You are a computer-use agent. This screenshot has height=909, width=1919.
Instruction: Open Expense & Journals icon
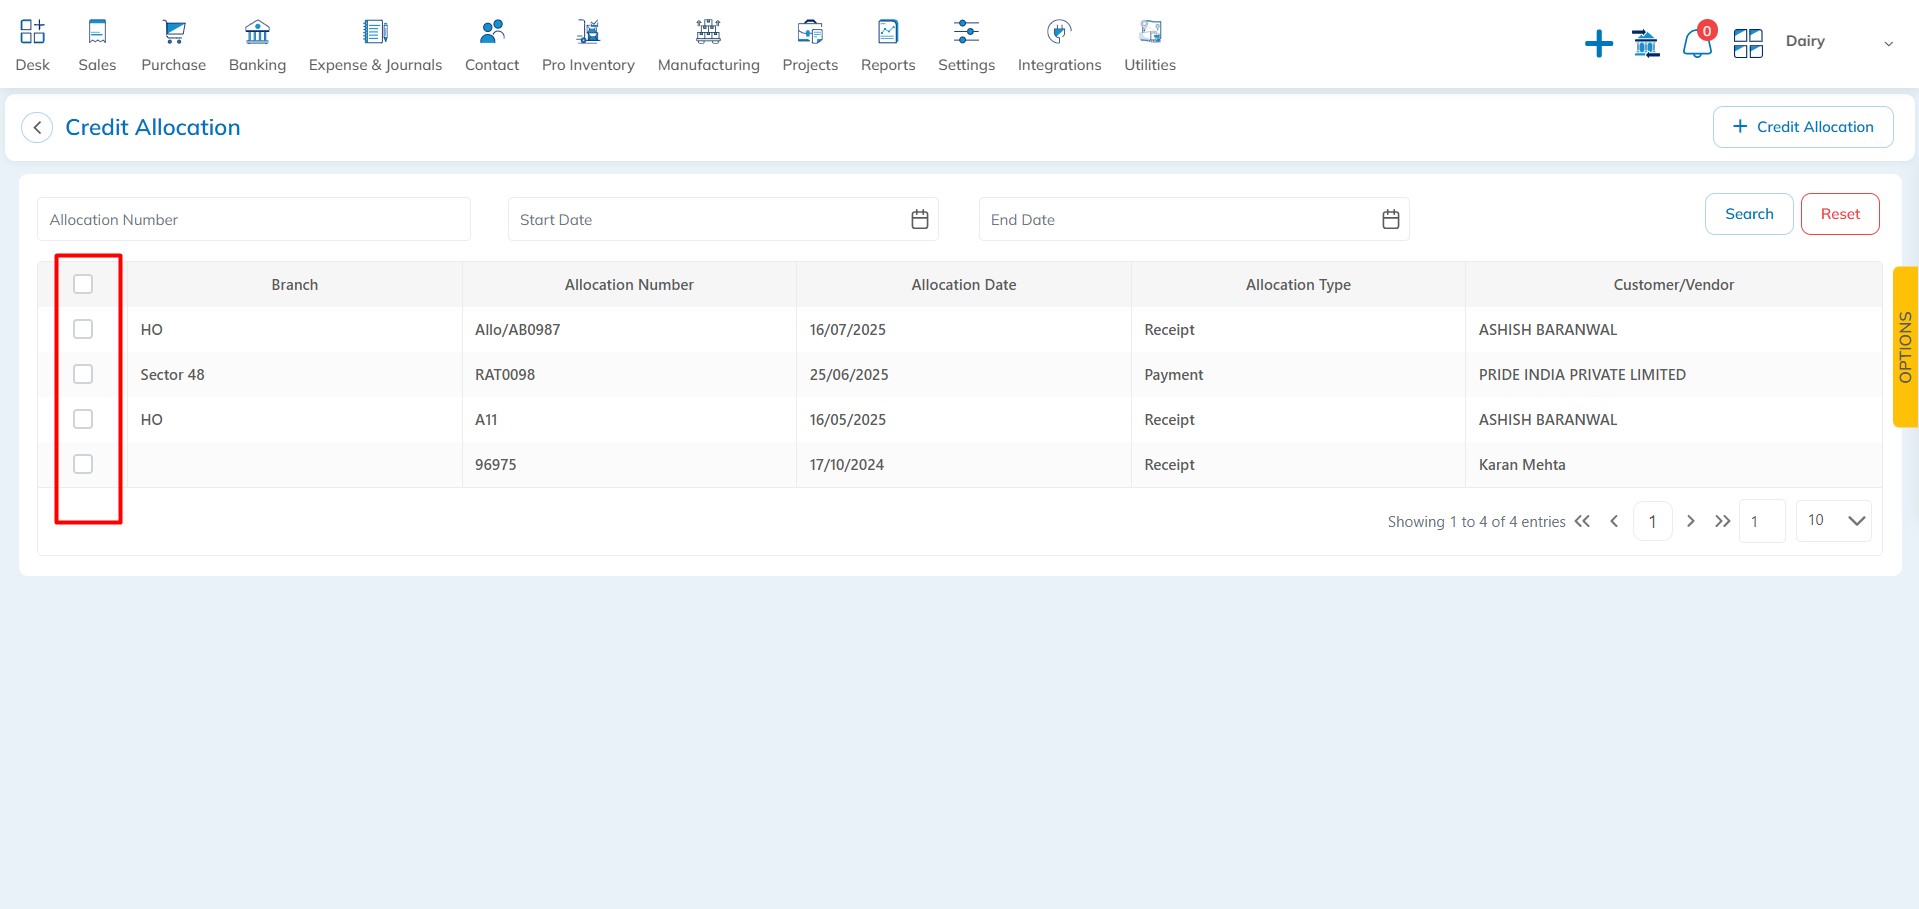[375, 32]
